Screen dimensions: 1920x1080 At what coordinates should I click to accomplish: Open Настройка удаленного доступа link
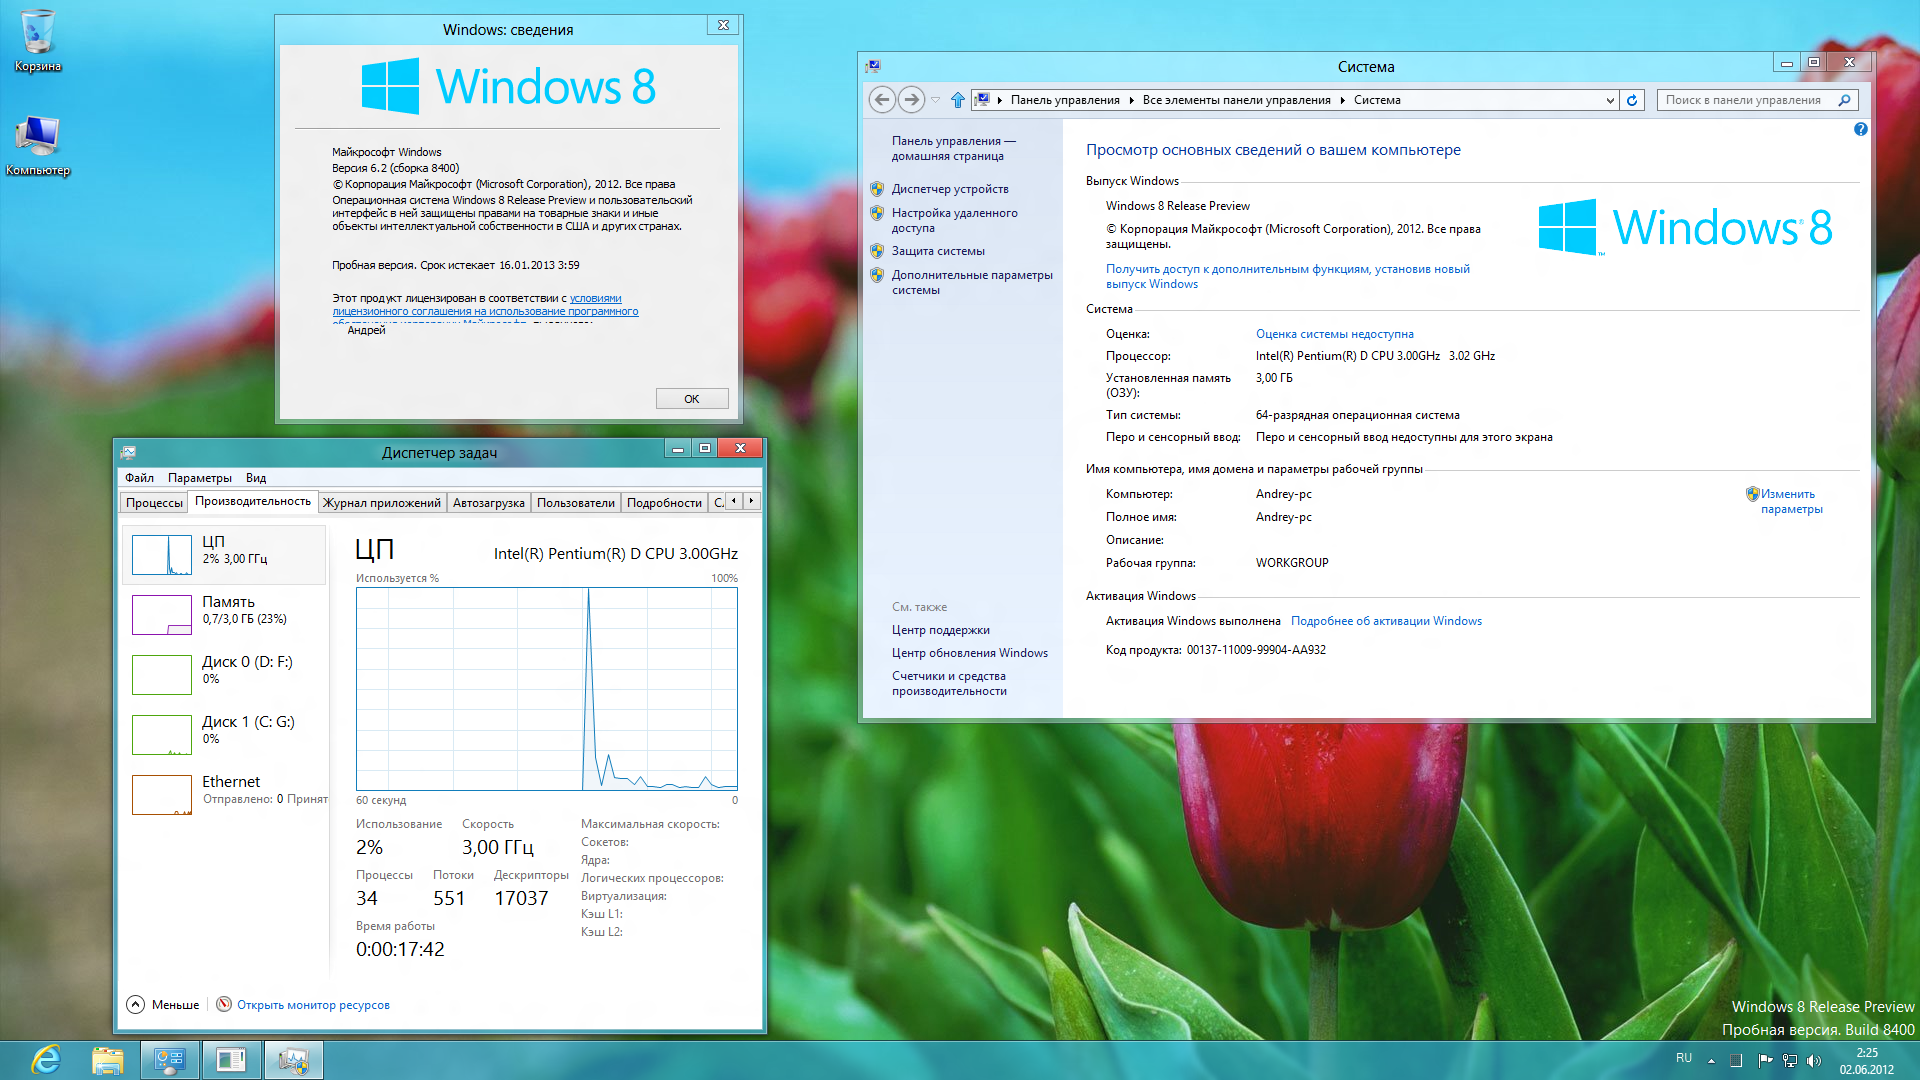954,220
